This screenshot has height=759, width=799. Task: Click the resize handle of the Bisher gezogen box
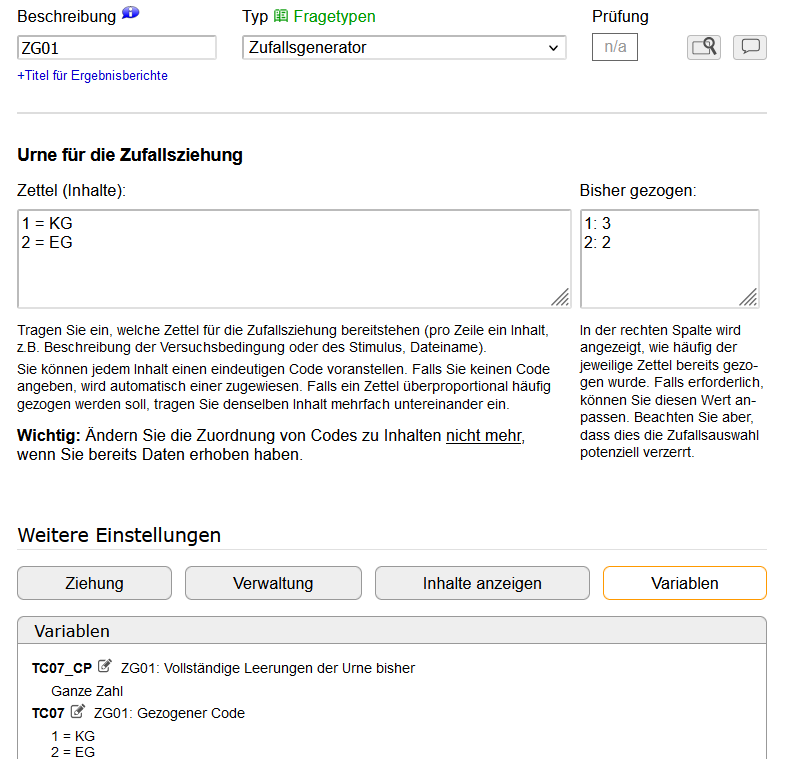tap(748, 296)
